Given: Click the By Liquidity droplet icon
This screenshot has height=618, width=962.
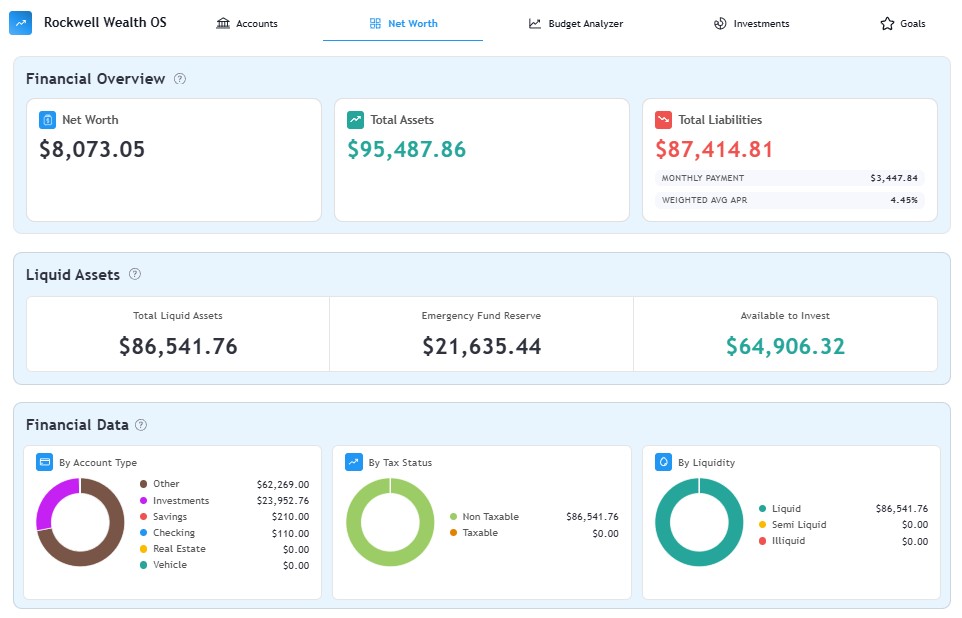Looking at the screenshot, I should click(663, 462).
